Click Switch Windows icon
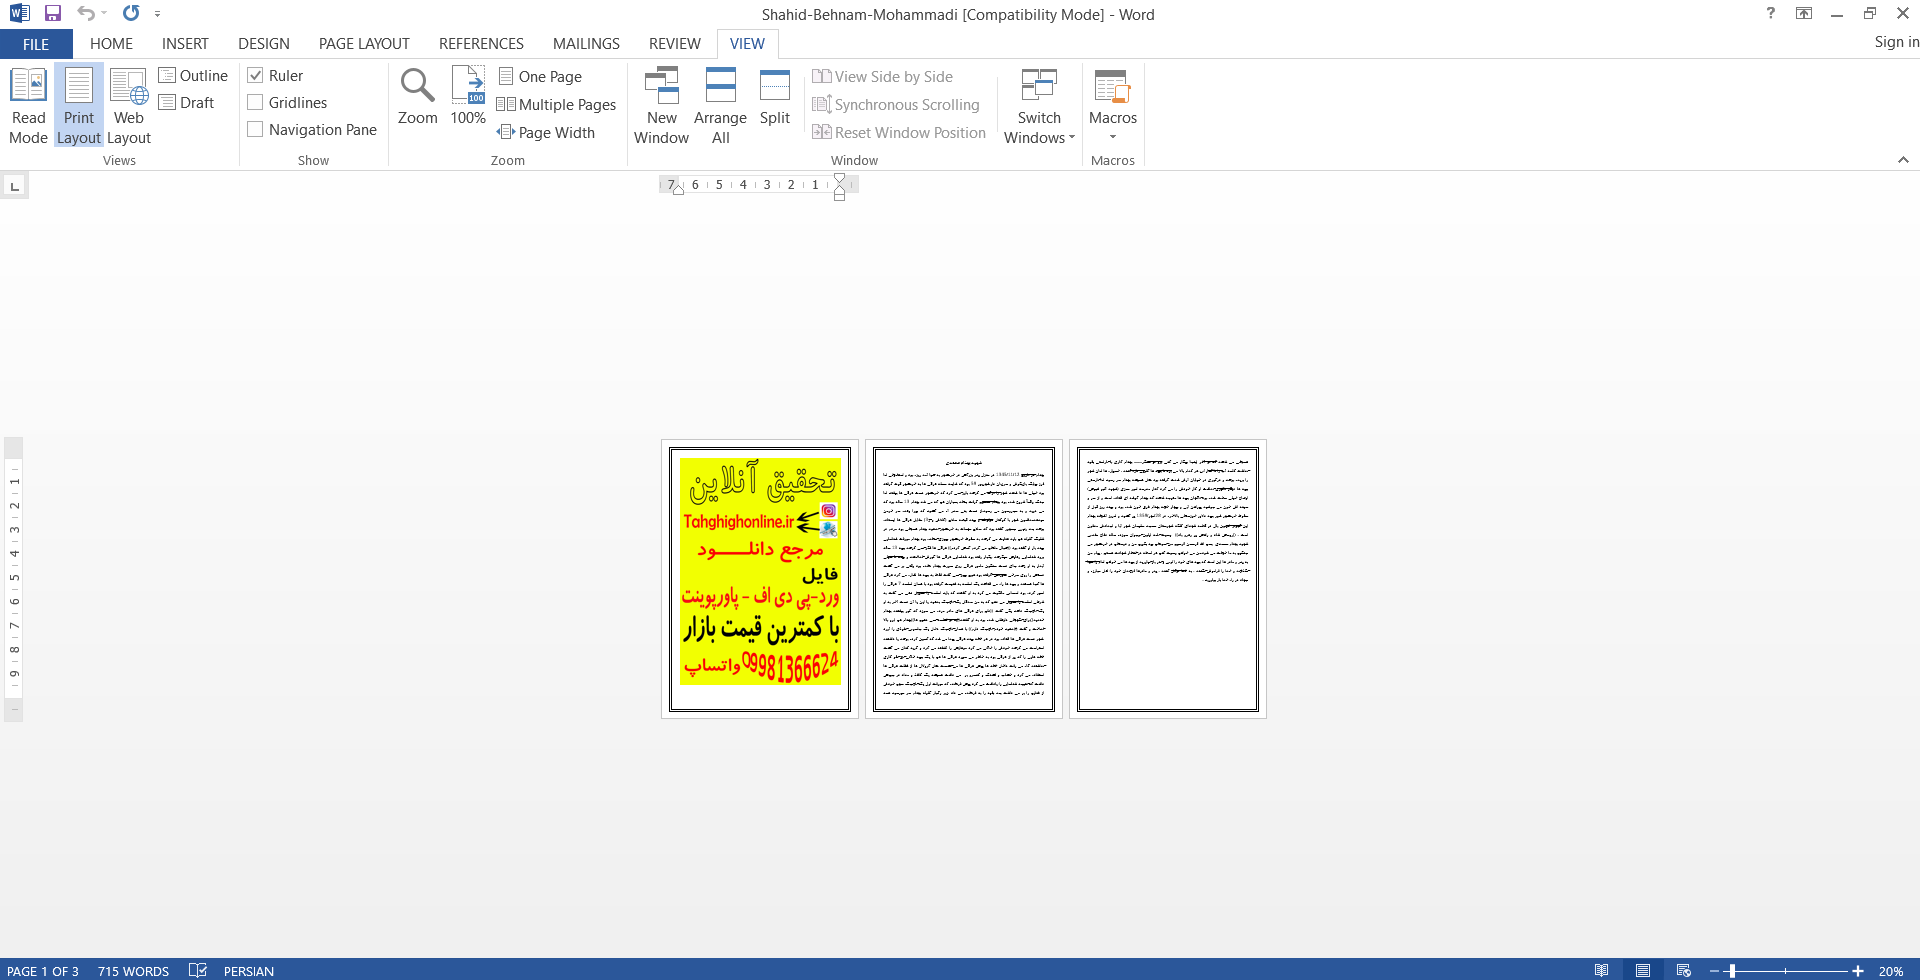1922x980 pixels. [1039, 87]
